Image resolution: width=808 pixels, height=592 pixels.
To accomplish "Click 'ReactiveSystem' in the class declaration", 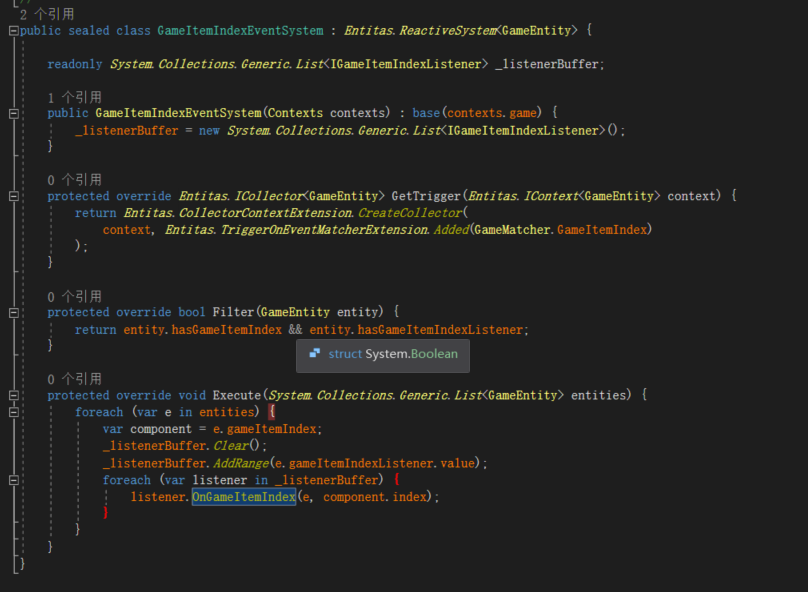I will pos(448,31).
